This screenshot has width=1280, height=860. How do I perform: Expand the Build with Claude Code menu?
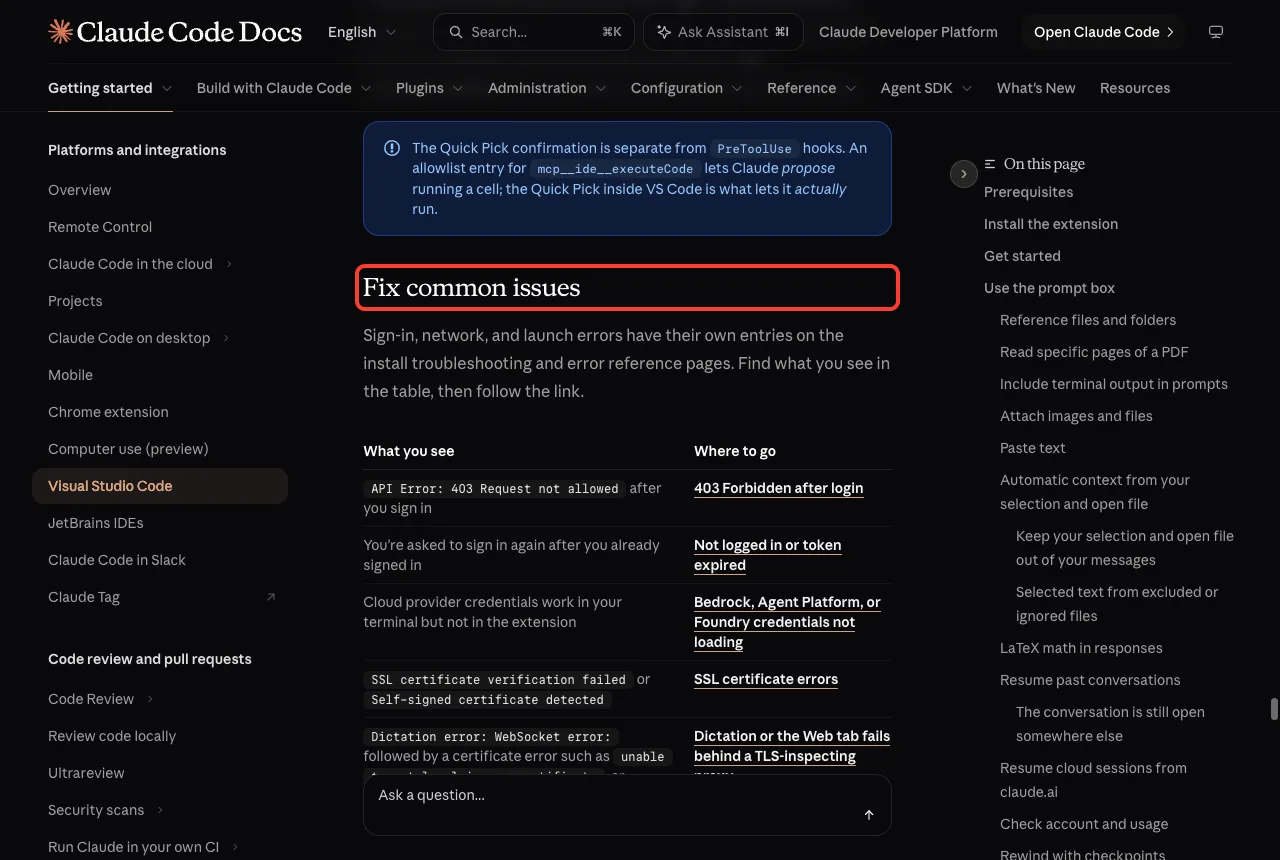click(x=284, y=88)
